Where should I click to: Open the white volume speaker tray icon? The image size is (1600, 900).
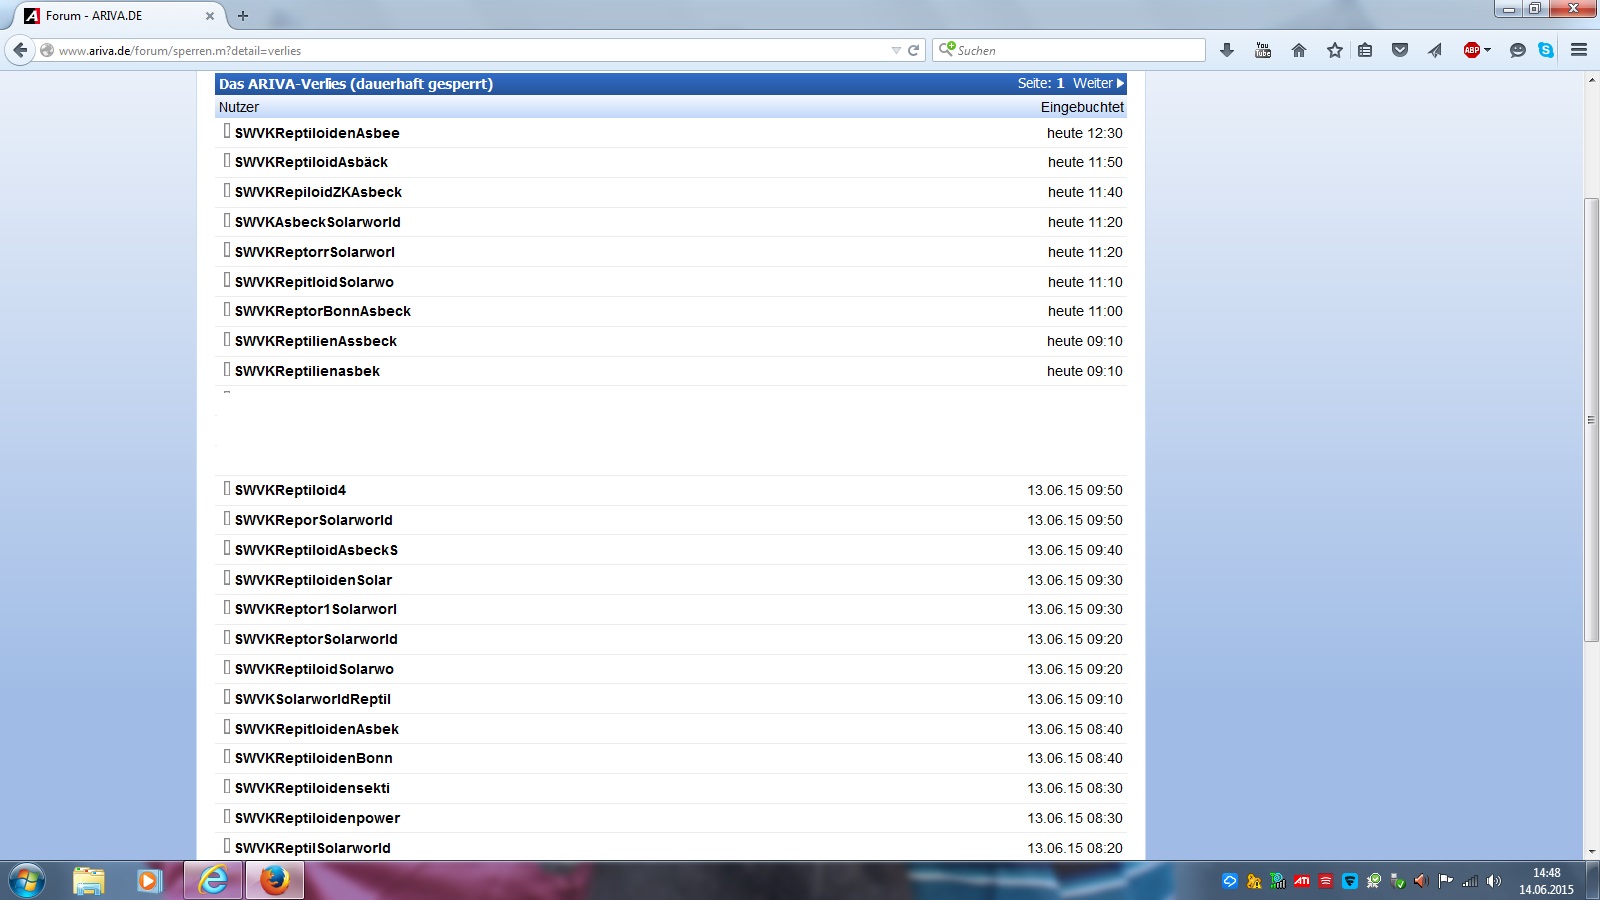(x=1494, y=881)
